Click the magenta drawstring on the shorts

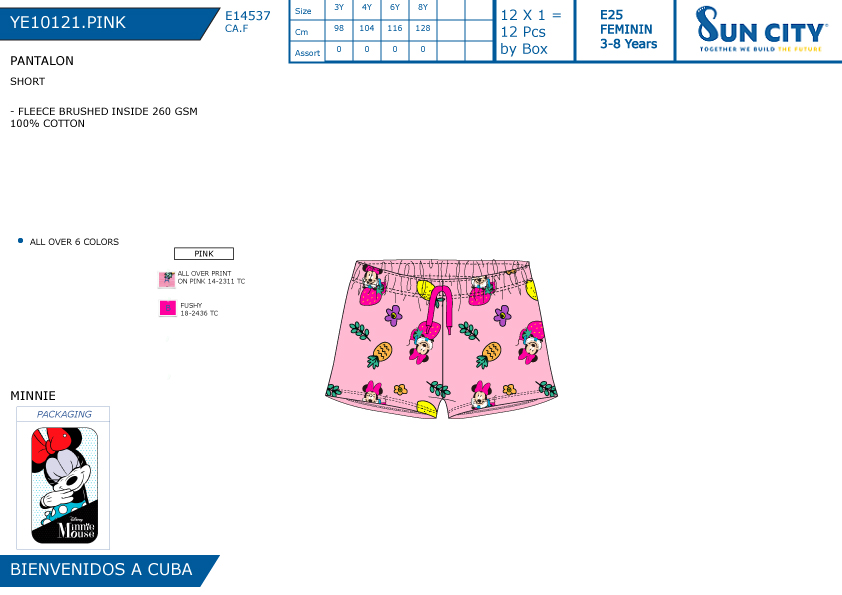(442, 308)
